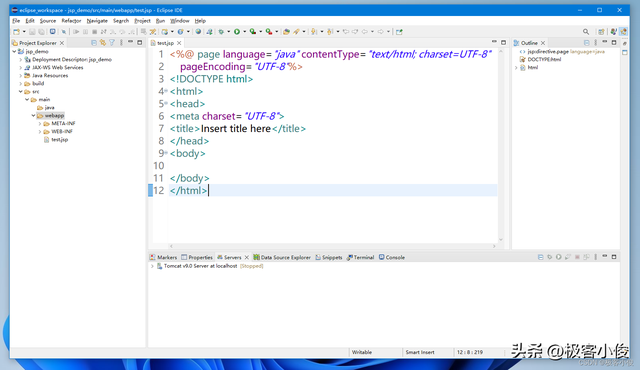This screenshot has width=640, height=370.
Task: Maximize the Project Explorer view
Action: [140, 42]
